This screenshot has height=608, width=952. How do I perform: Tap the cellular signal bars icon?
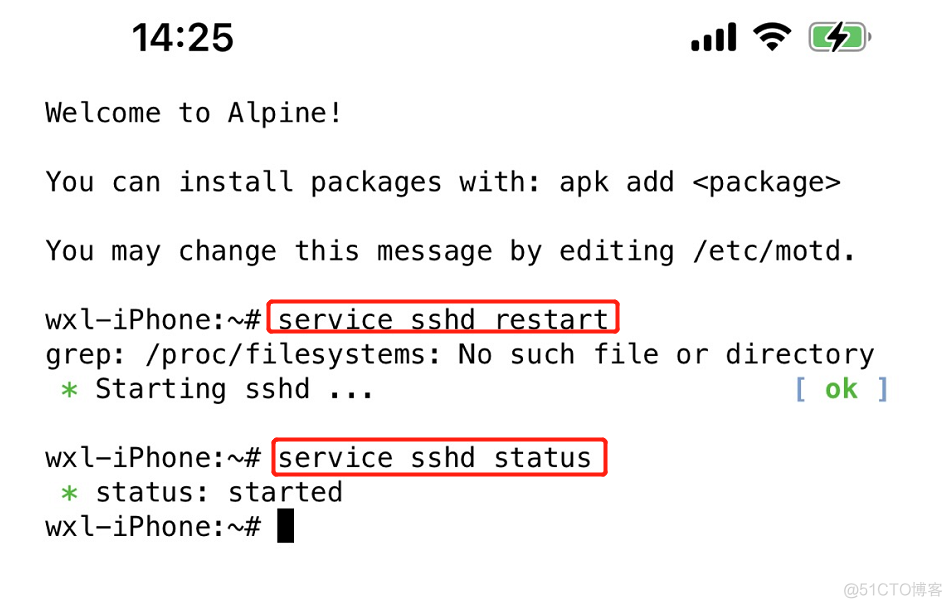pyautogui.click(x=713, y=37)
